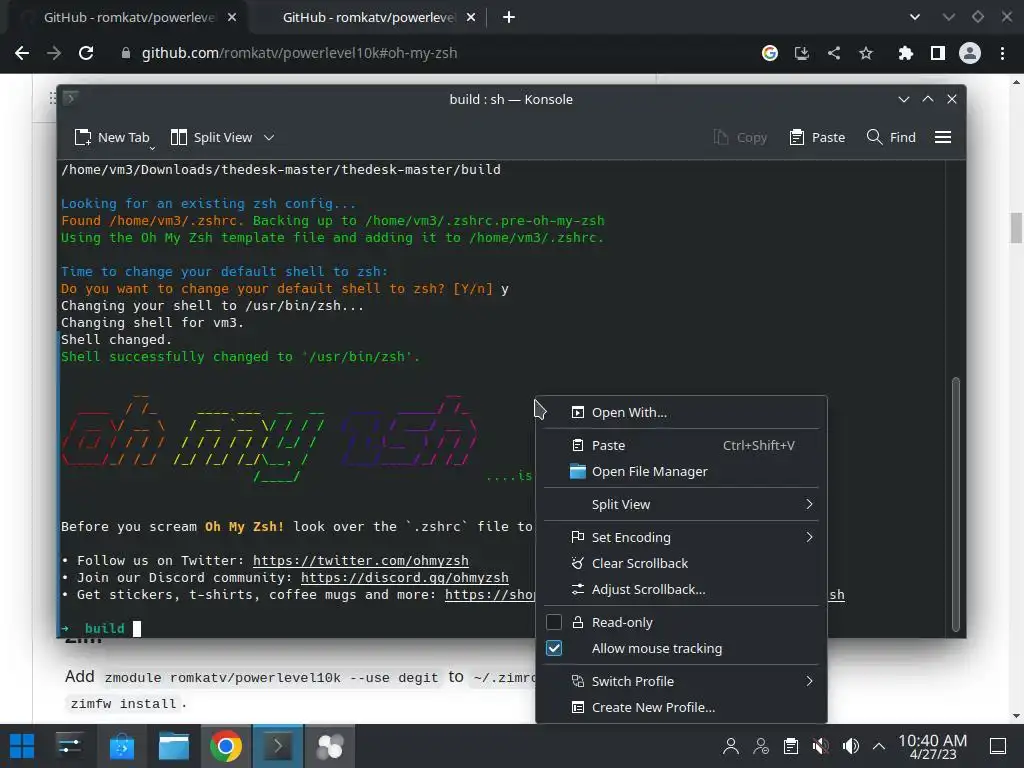Screen dimensions: 1024x768
Task: Open the browser extensions puzzle icon
Action: coord(905,53)
